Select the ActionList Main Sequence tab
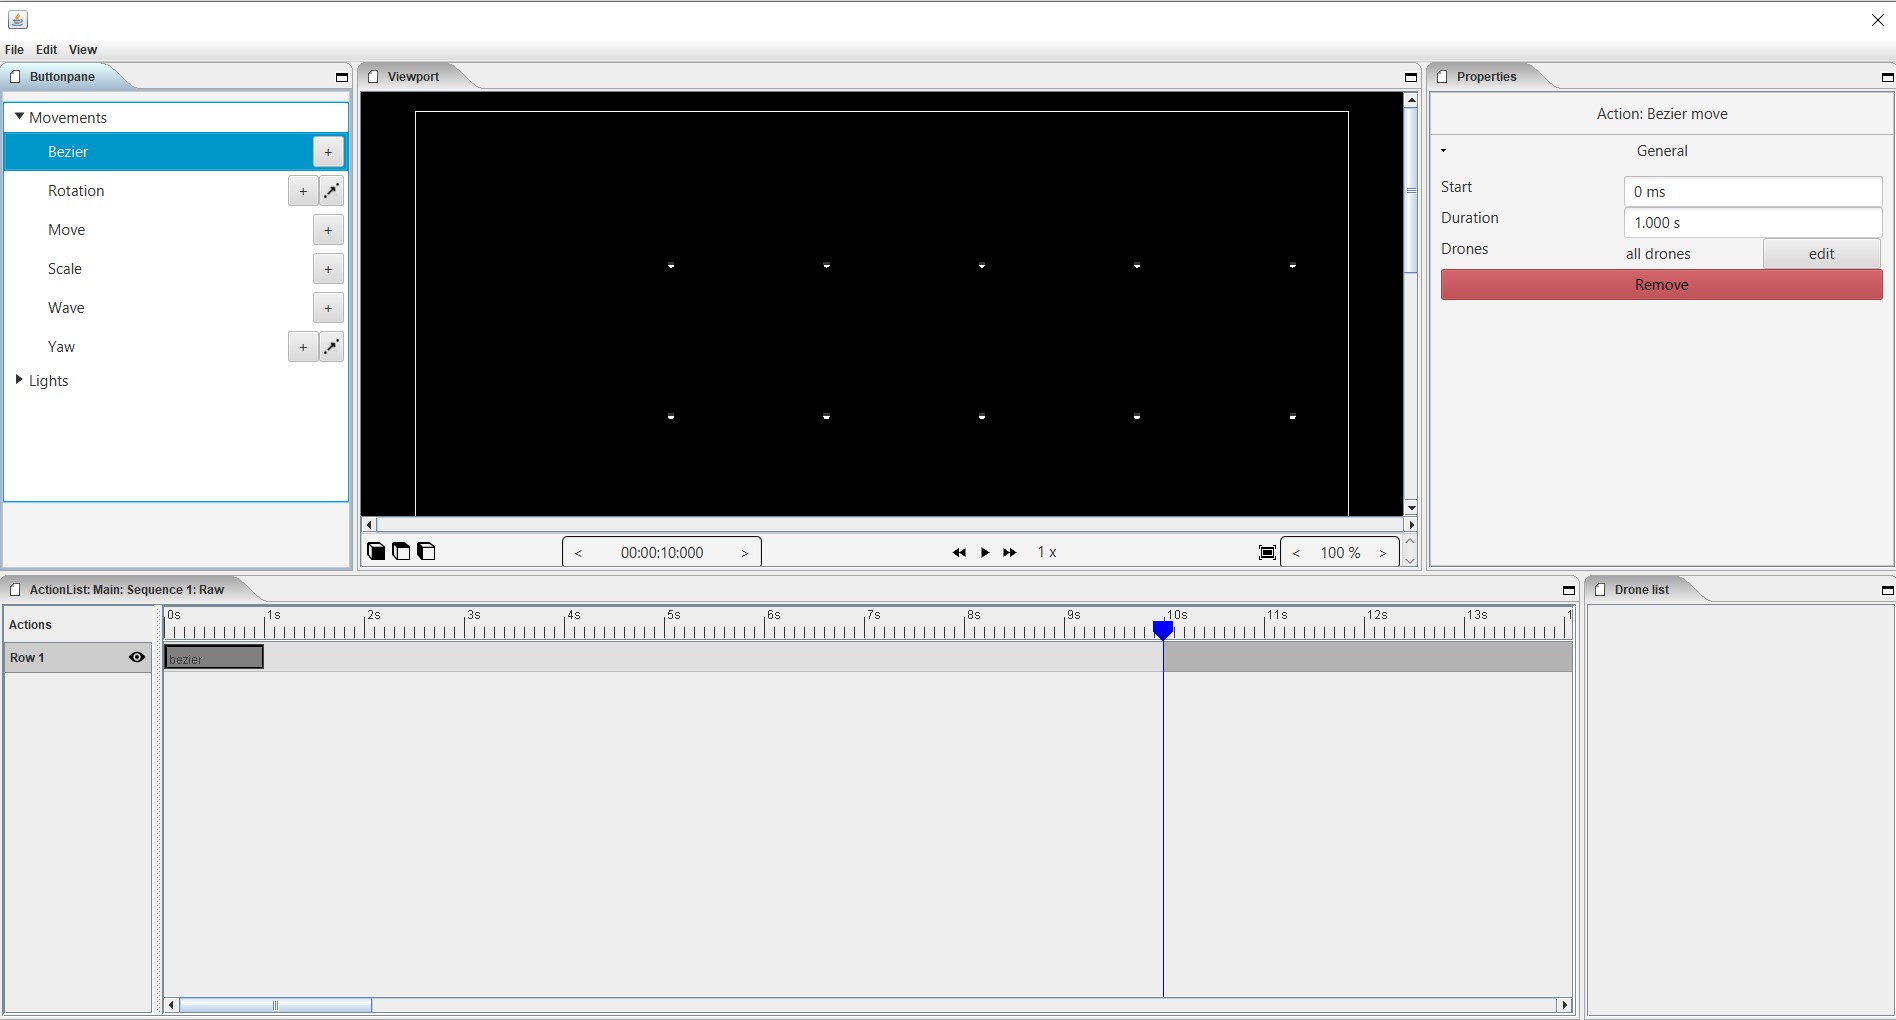 pos(126,590)
